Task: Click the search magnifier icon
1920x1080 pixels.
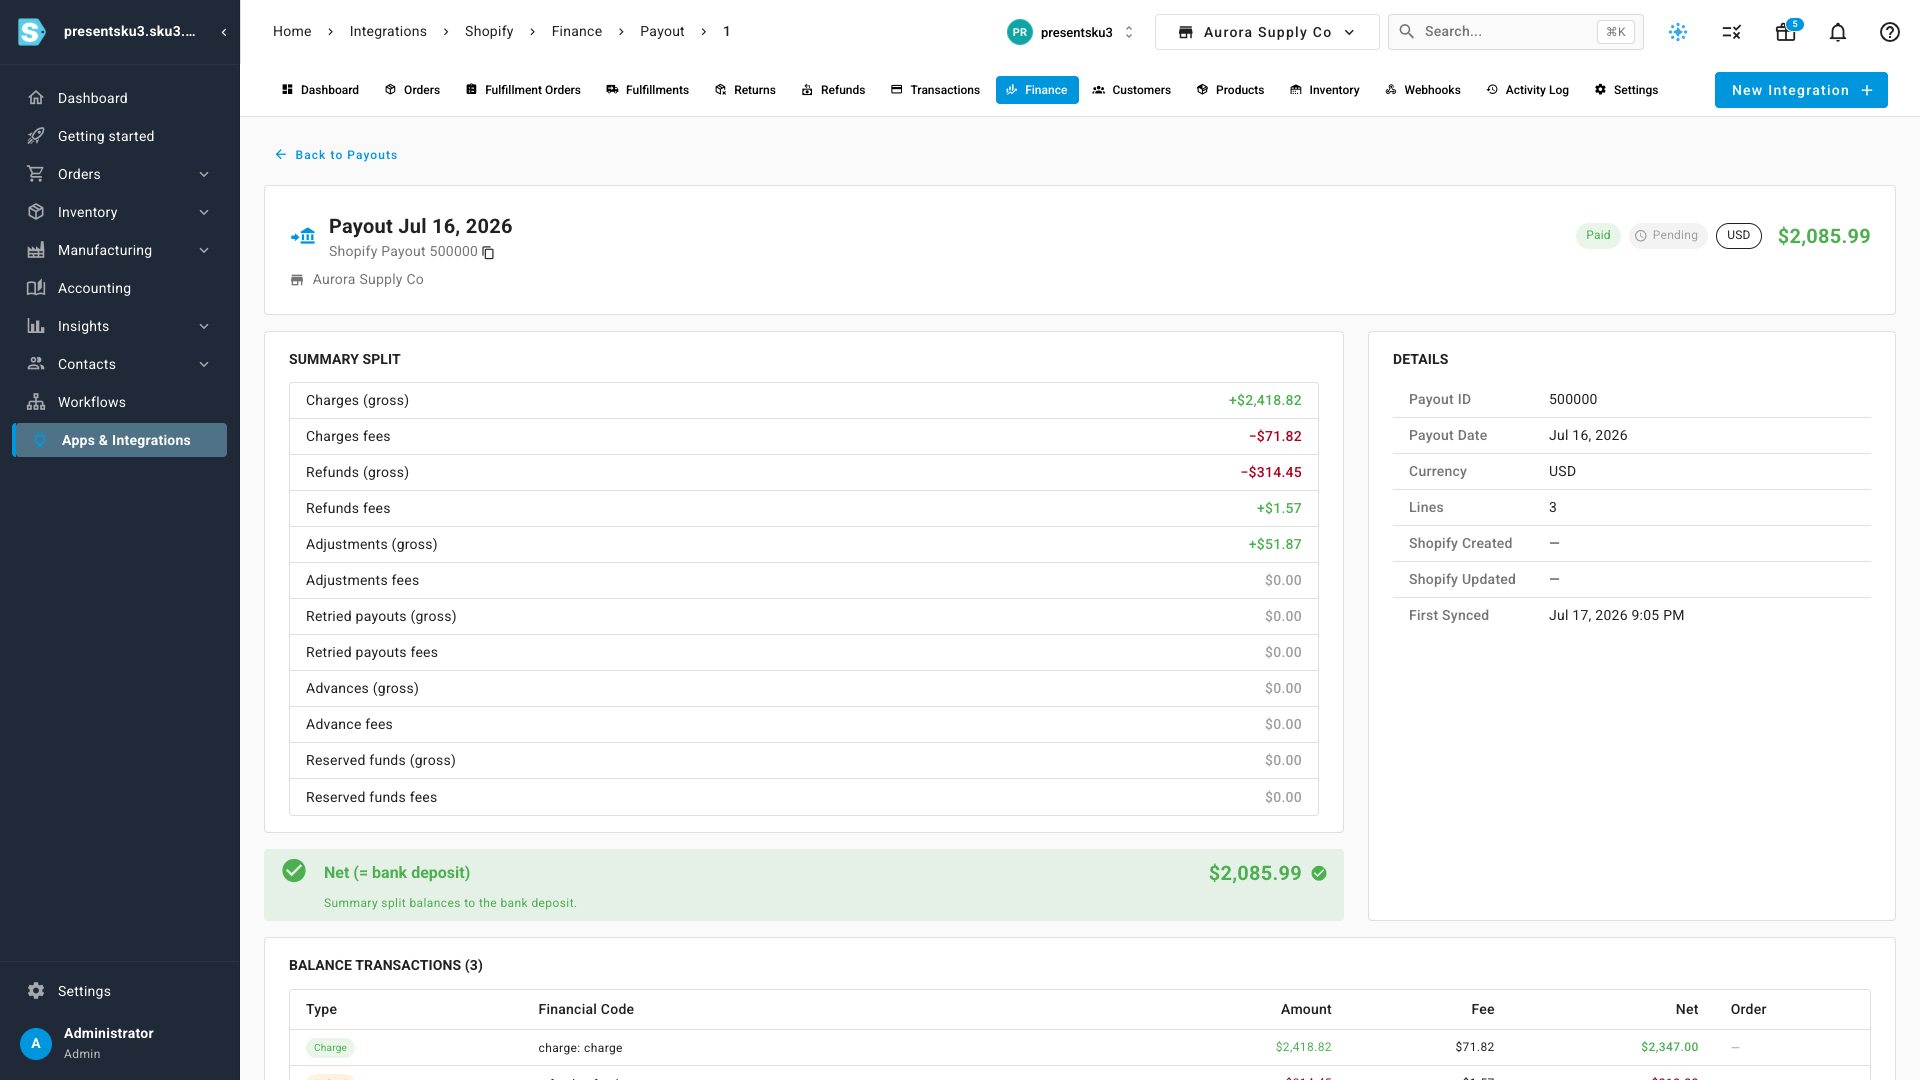Action: pyautogui.click(x=1406, y=31)
